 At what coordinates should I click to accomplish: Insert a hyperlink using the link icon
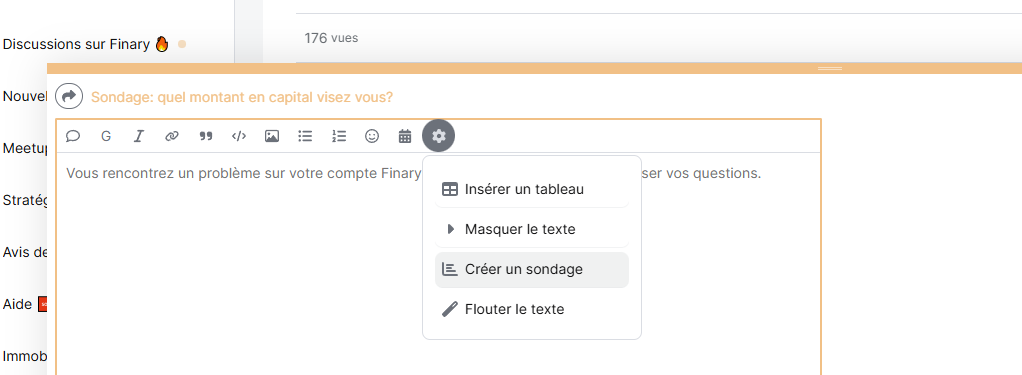[172, 136]
